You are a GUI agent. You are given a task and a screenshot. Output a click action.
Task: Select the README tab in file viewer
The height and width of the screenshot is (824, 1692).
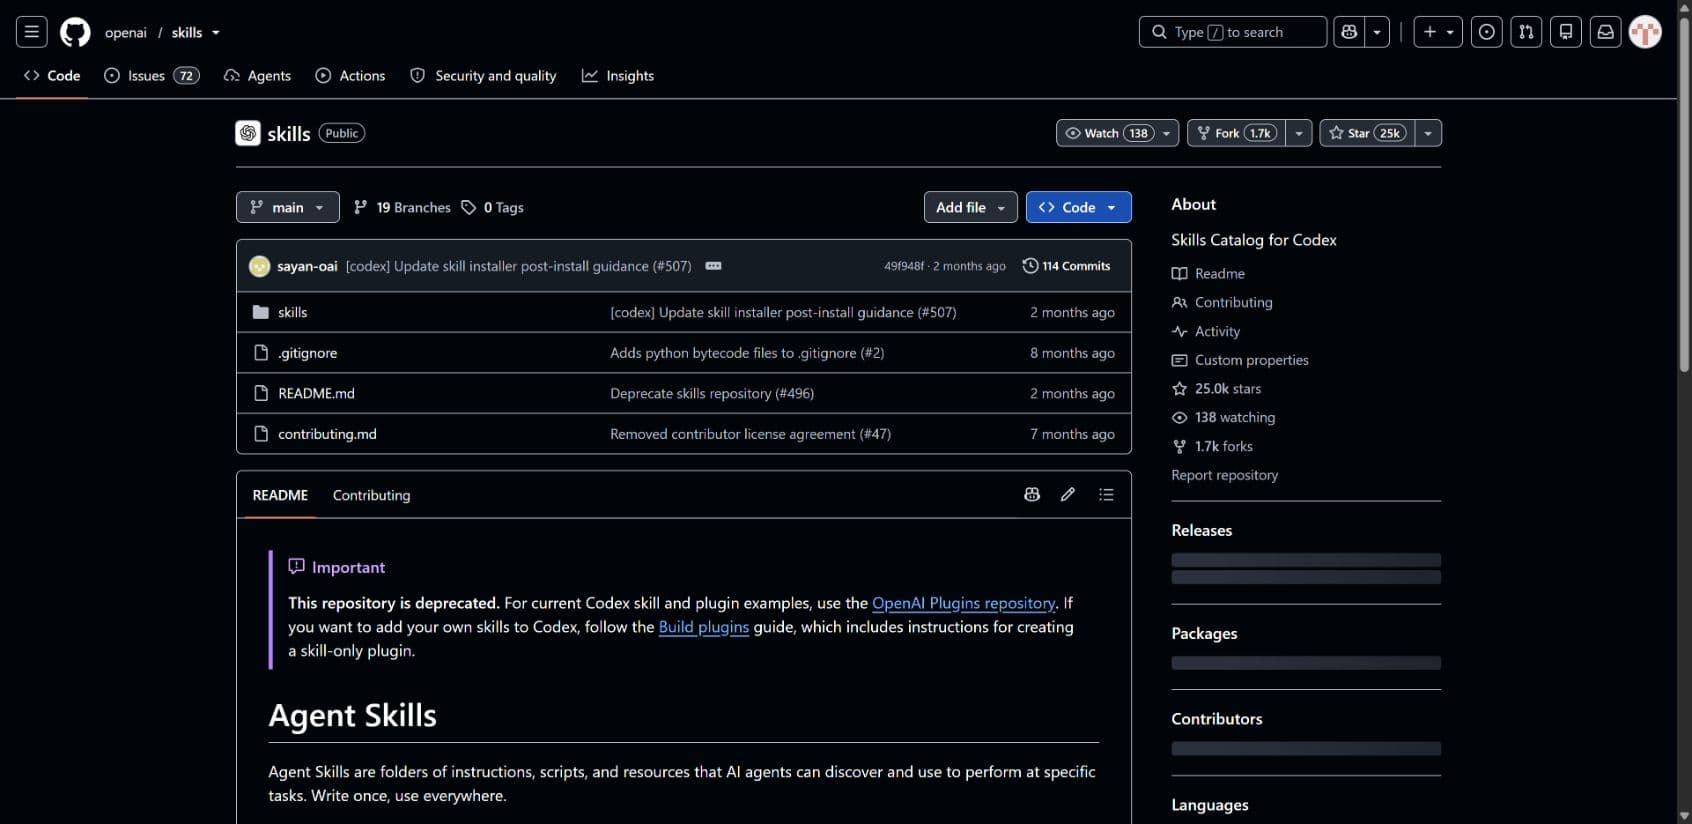coord(280,495)
